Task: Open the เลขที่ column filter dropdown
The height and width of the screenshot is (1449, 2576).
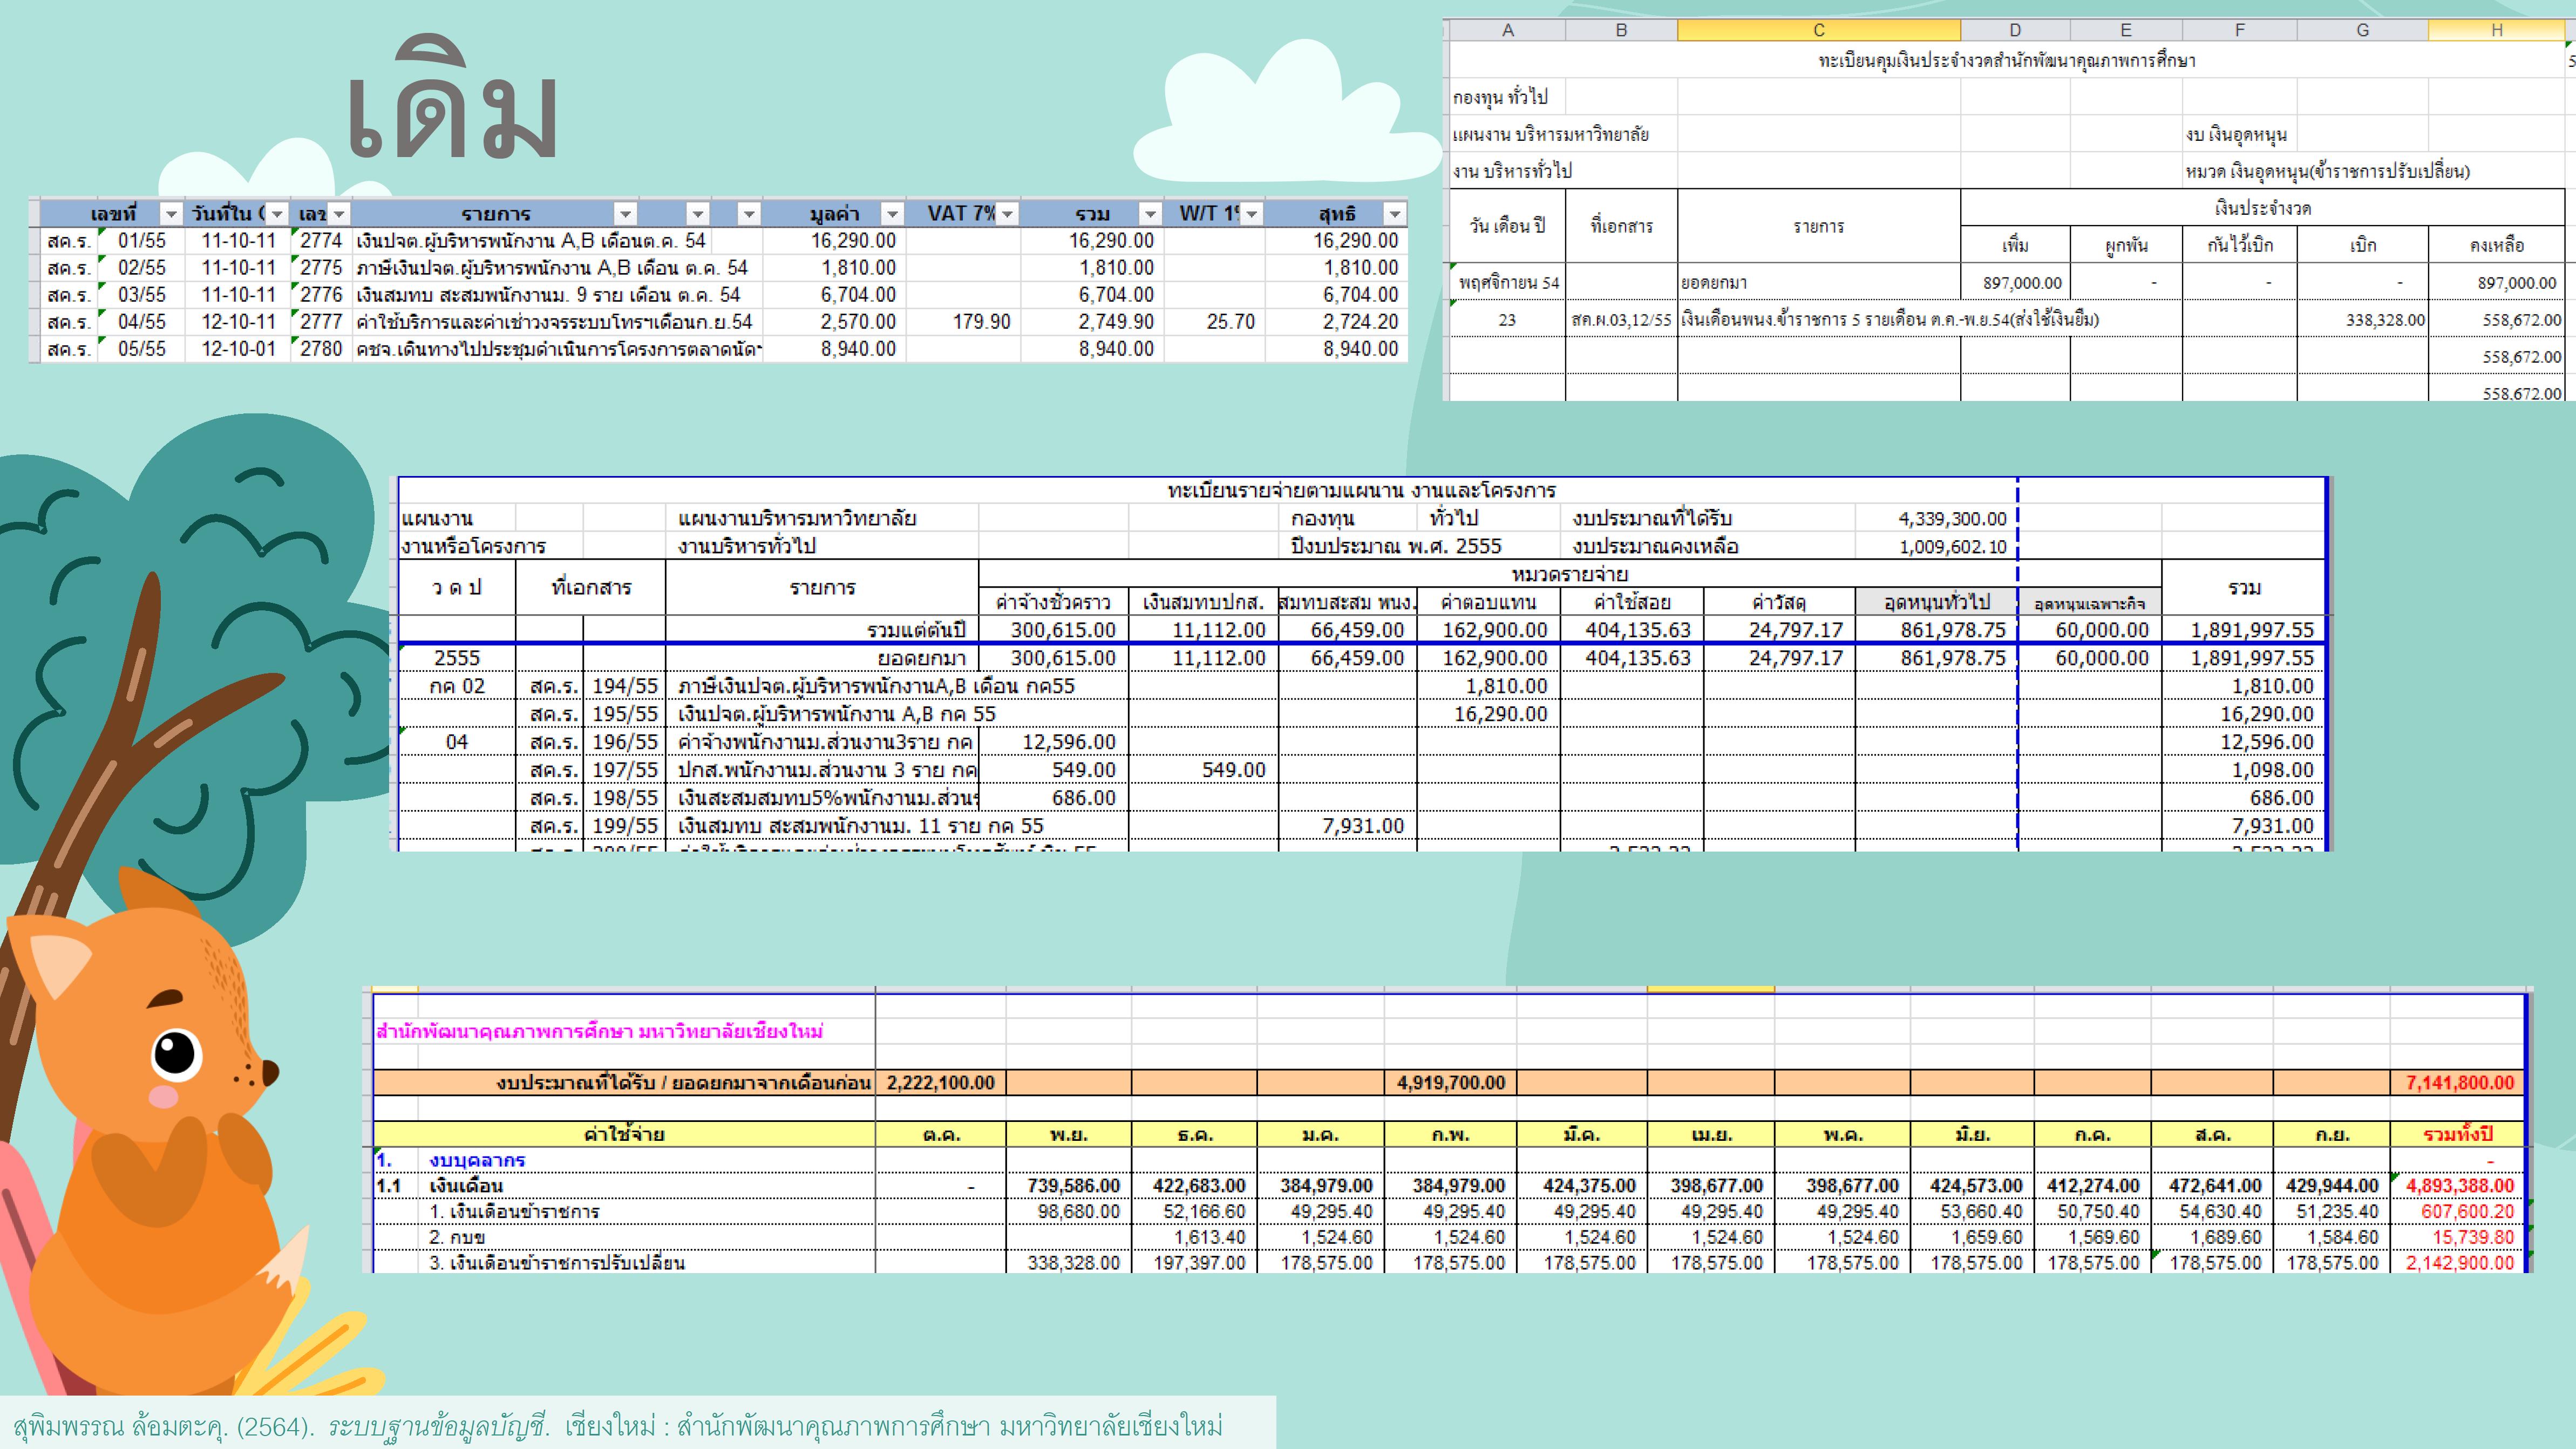Action: [171, 214]
